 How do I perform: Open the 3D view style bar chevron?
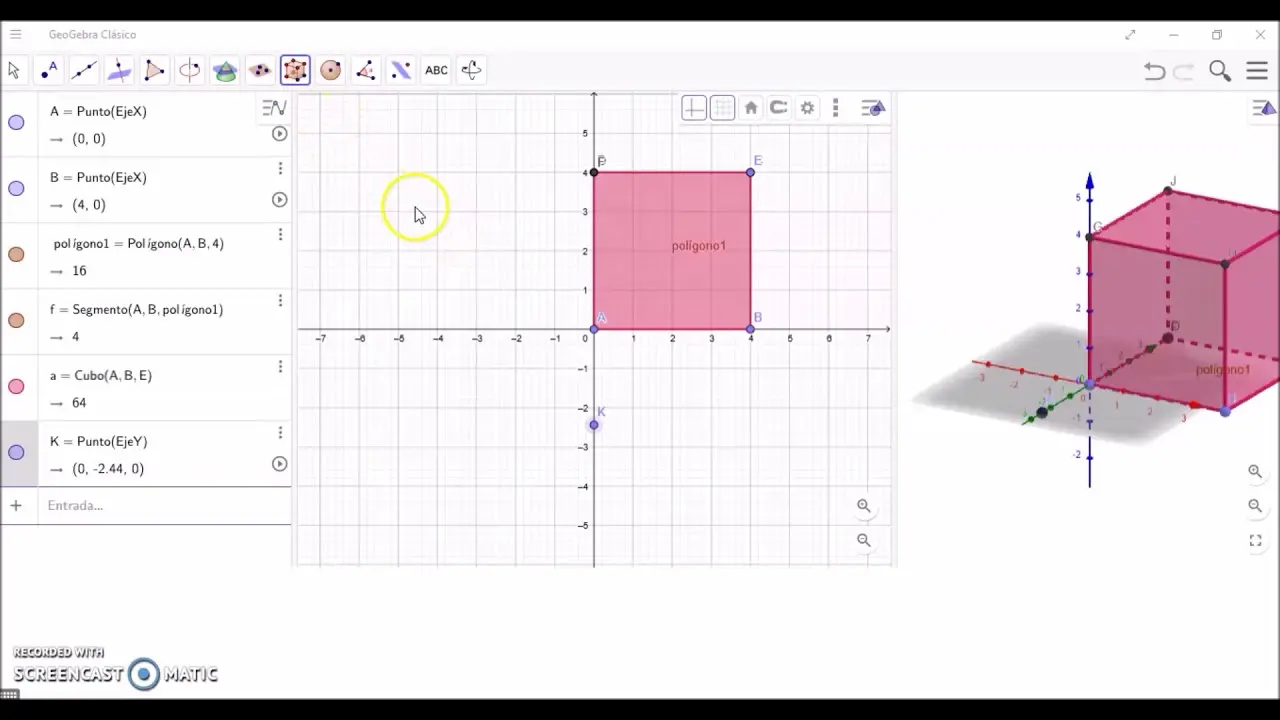1262,108
